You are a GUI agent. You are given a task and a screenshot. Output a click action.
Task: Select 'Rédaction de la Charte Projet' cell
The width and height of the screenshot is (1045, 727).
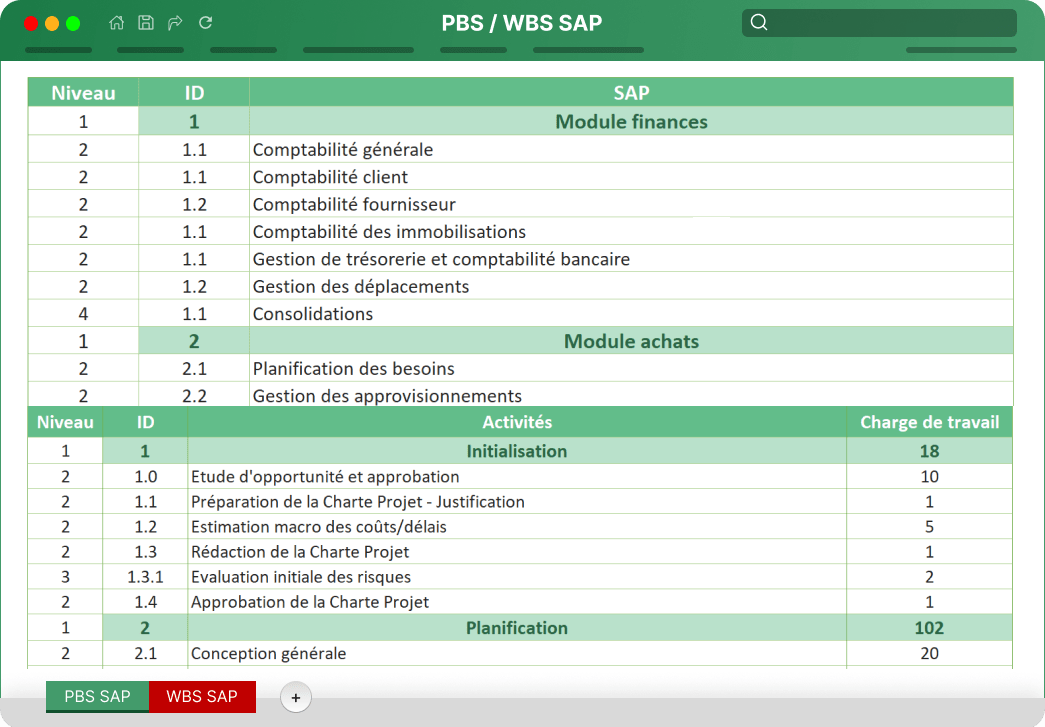tap(517, 552)
